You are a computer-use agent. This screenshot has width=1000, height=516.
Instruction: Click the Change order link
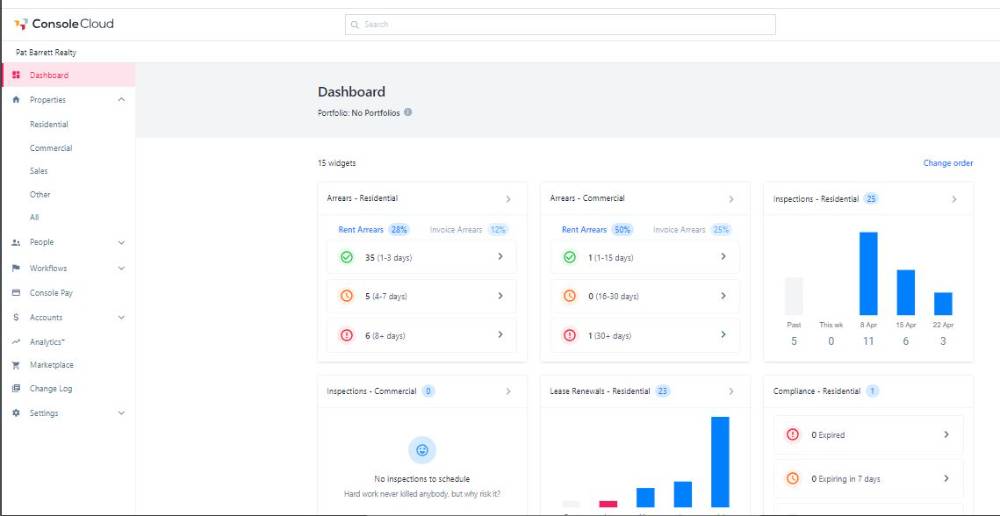coord(947,163)
